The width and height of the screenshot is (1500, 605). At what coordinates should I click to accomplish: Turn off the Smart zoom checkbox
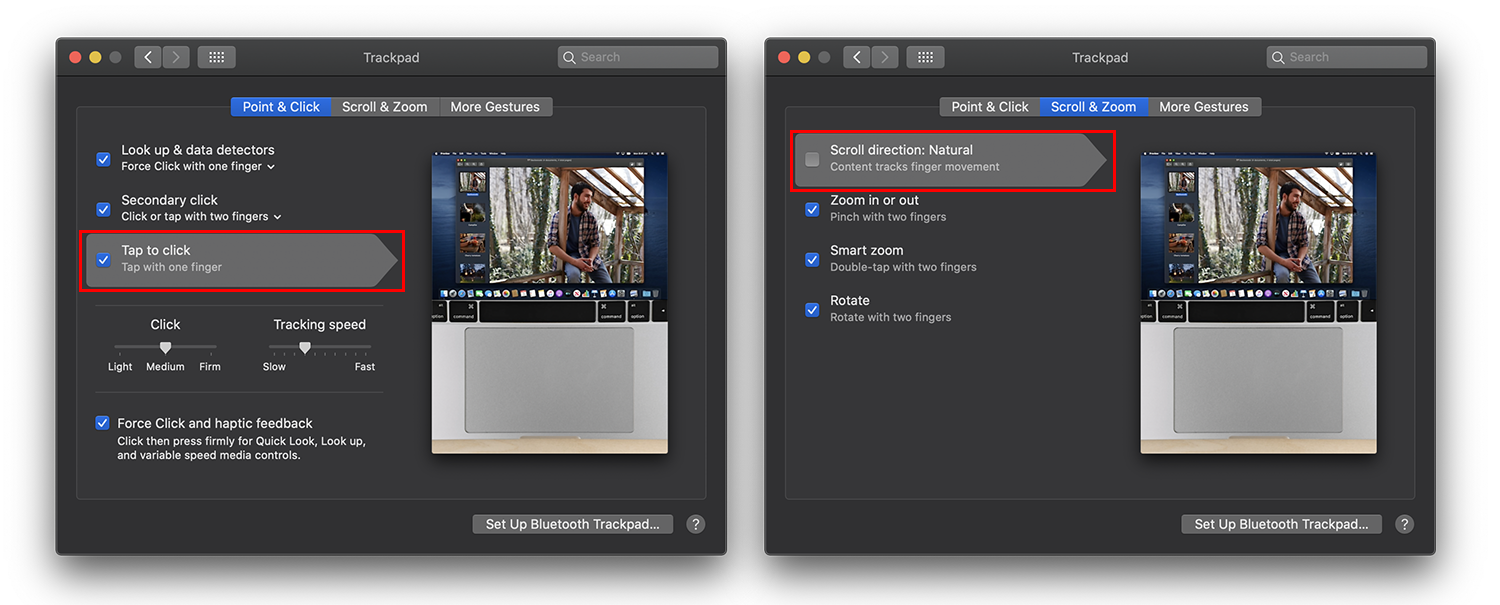coord(812,259)
